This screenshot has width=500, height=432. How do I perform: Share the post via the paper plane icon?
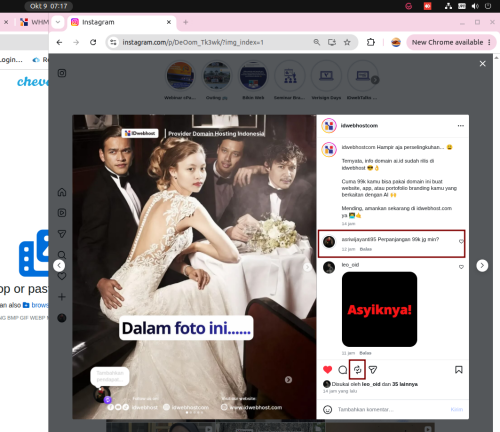click(x=373, y=370)
